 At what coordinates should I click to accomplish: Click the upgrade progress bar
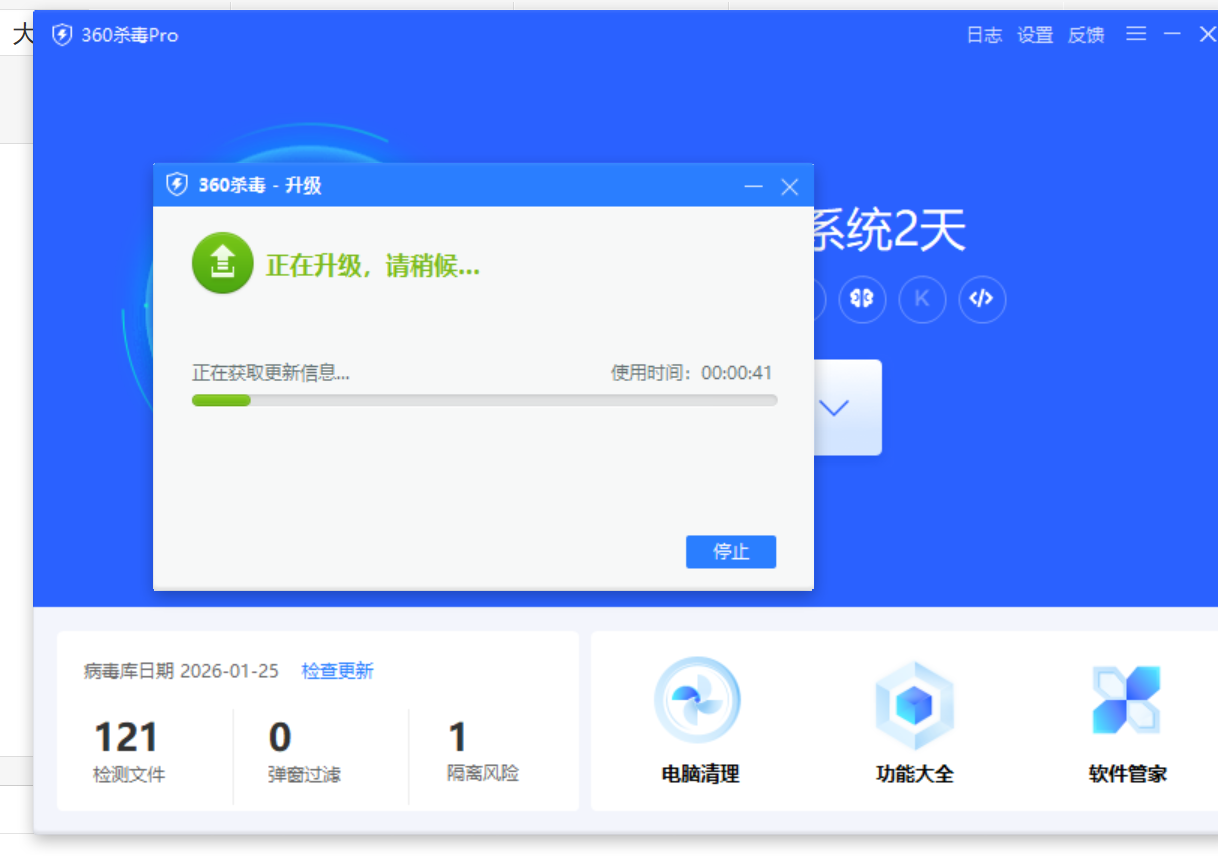point(484,400)
